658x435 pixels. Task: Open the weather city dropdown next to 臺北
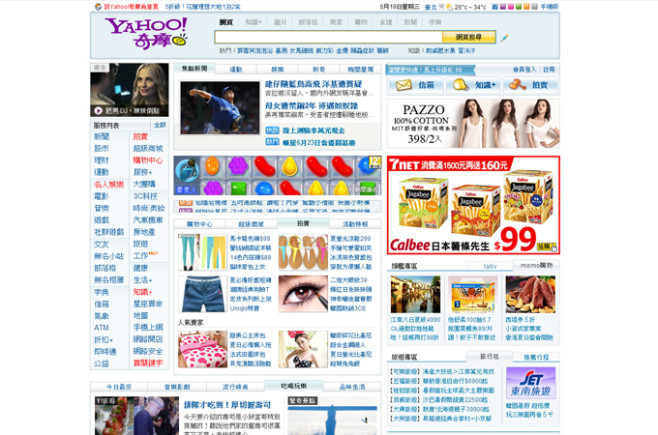click(441, 7)
